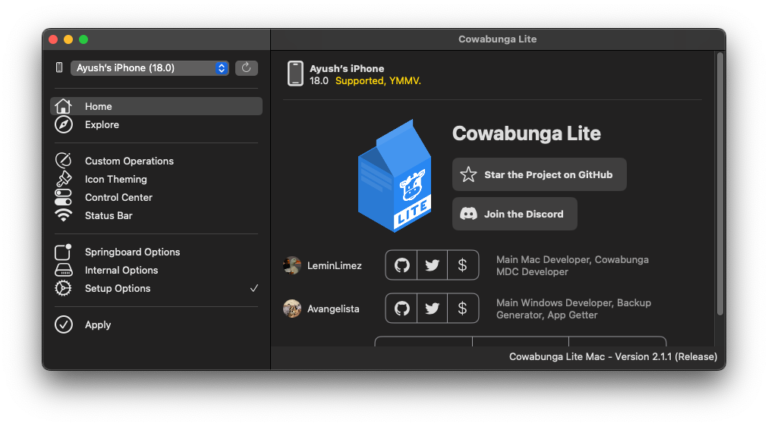Click the Cowabunga Lite milk carton logo

pyautogui.click(x=395, y=177)
